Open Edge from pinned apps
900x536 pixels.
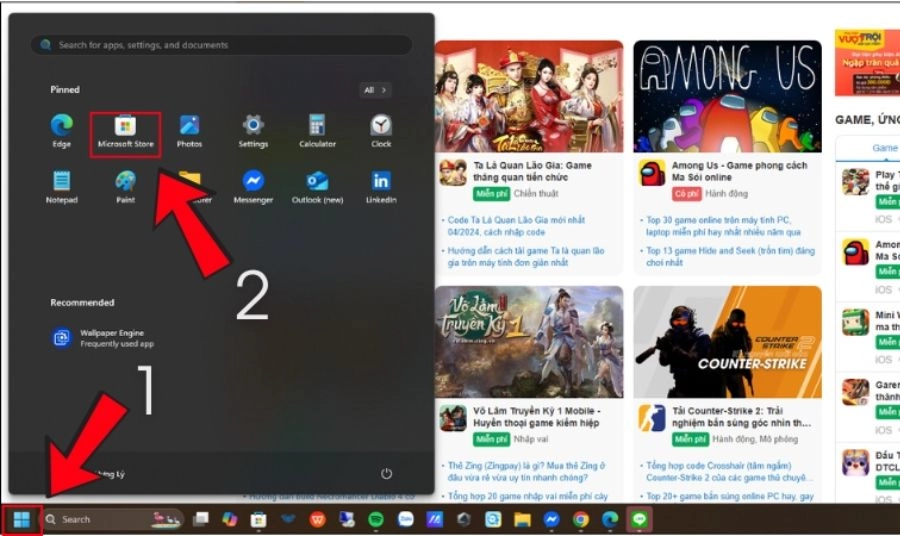(61, 131)
